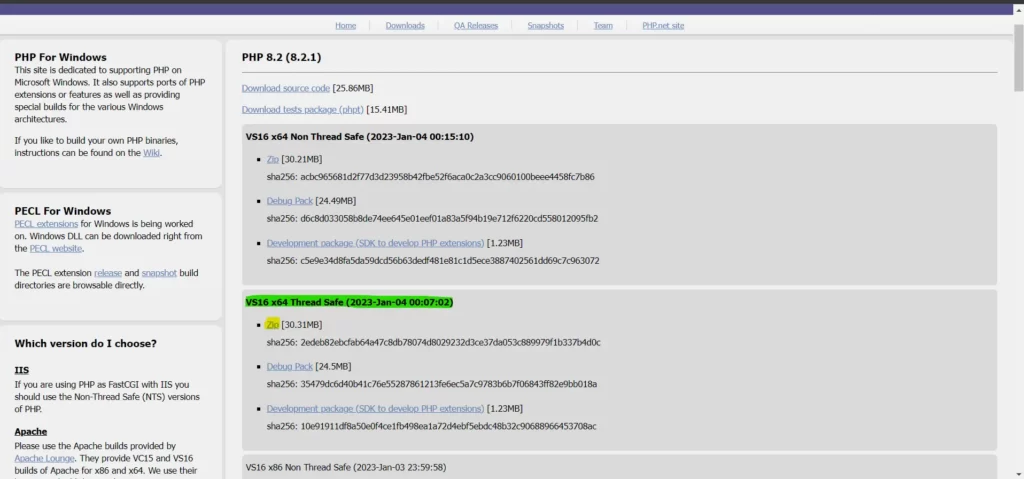Click the [30.31MB] size next to Thread Safe Zip
The image size is (1024, 479).
302,325
